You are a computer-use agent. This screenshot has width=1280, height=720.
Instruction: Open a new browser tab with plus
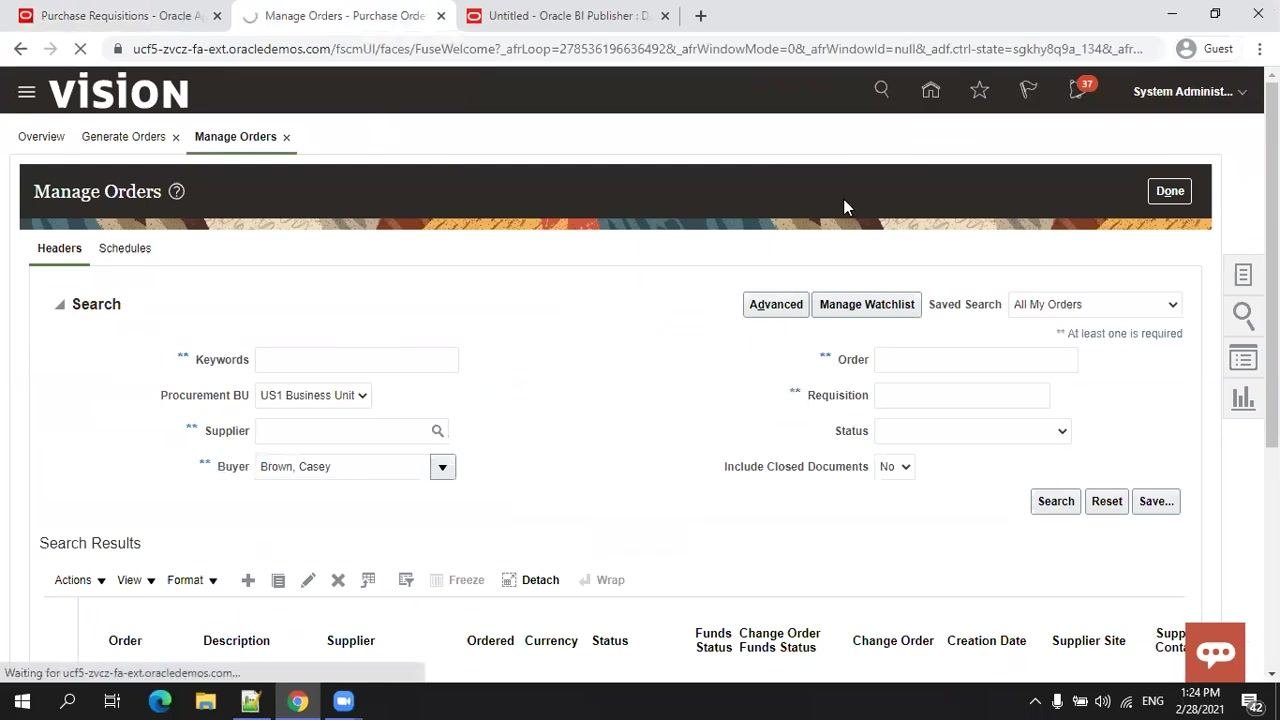coord(700,16)
